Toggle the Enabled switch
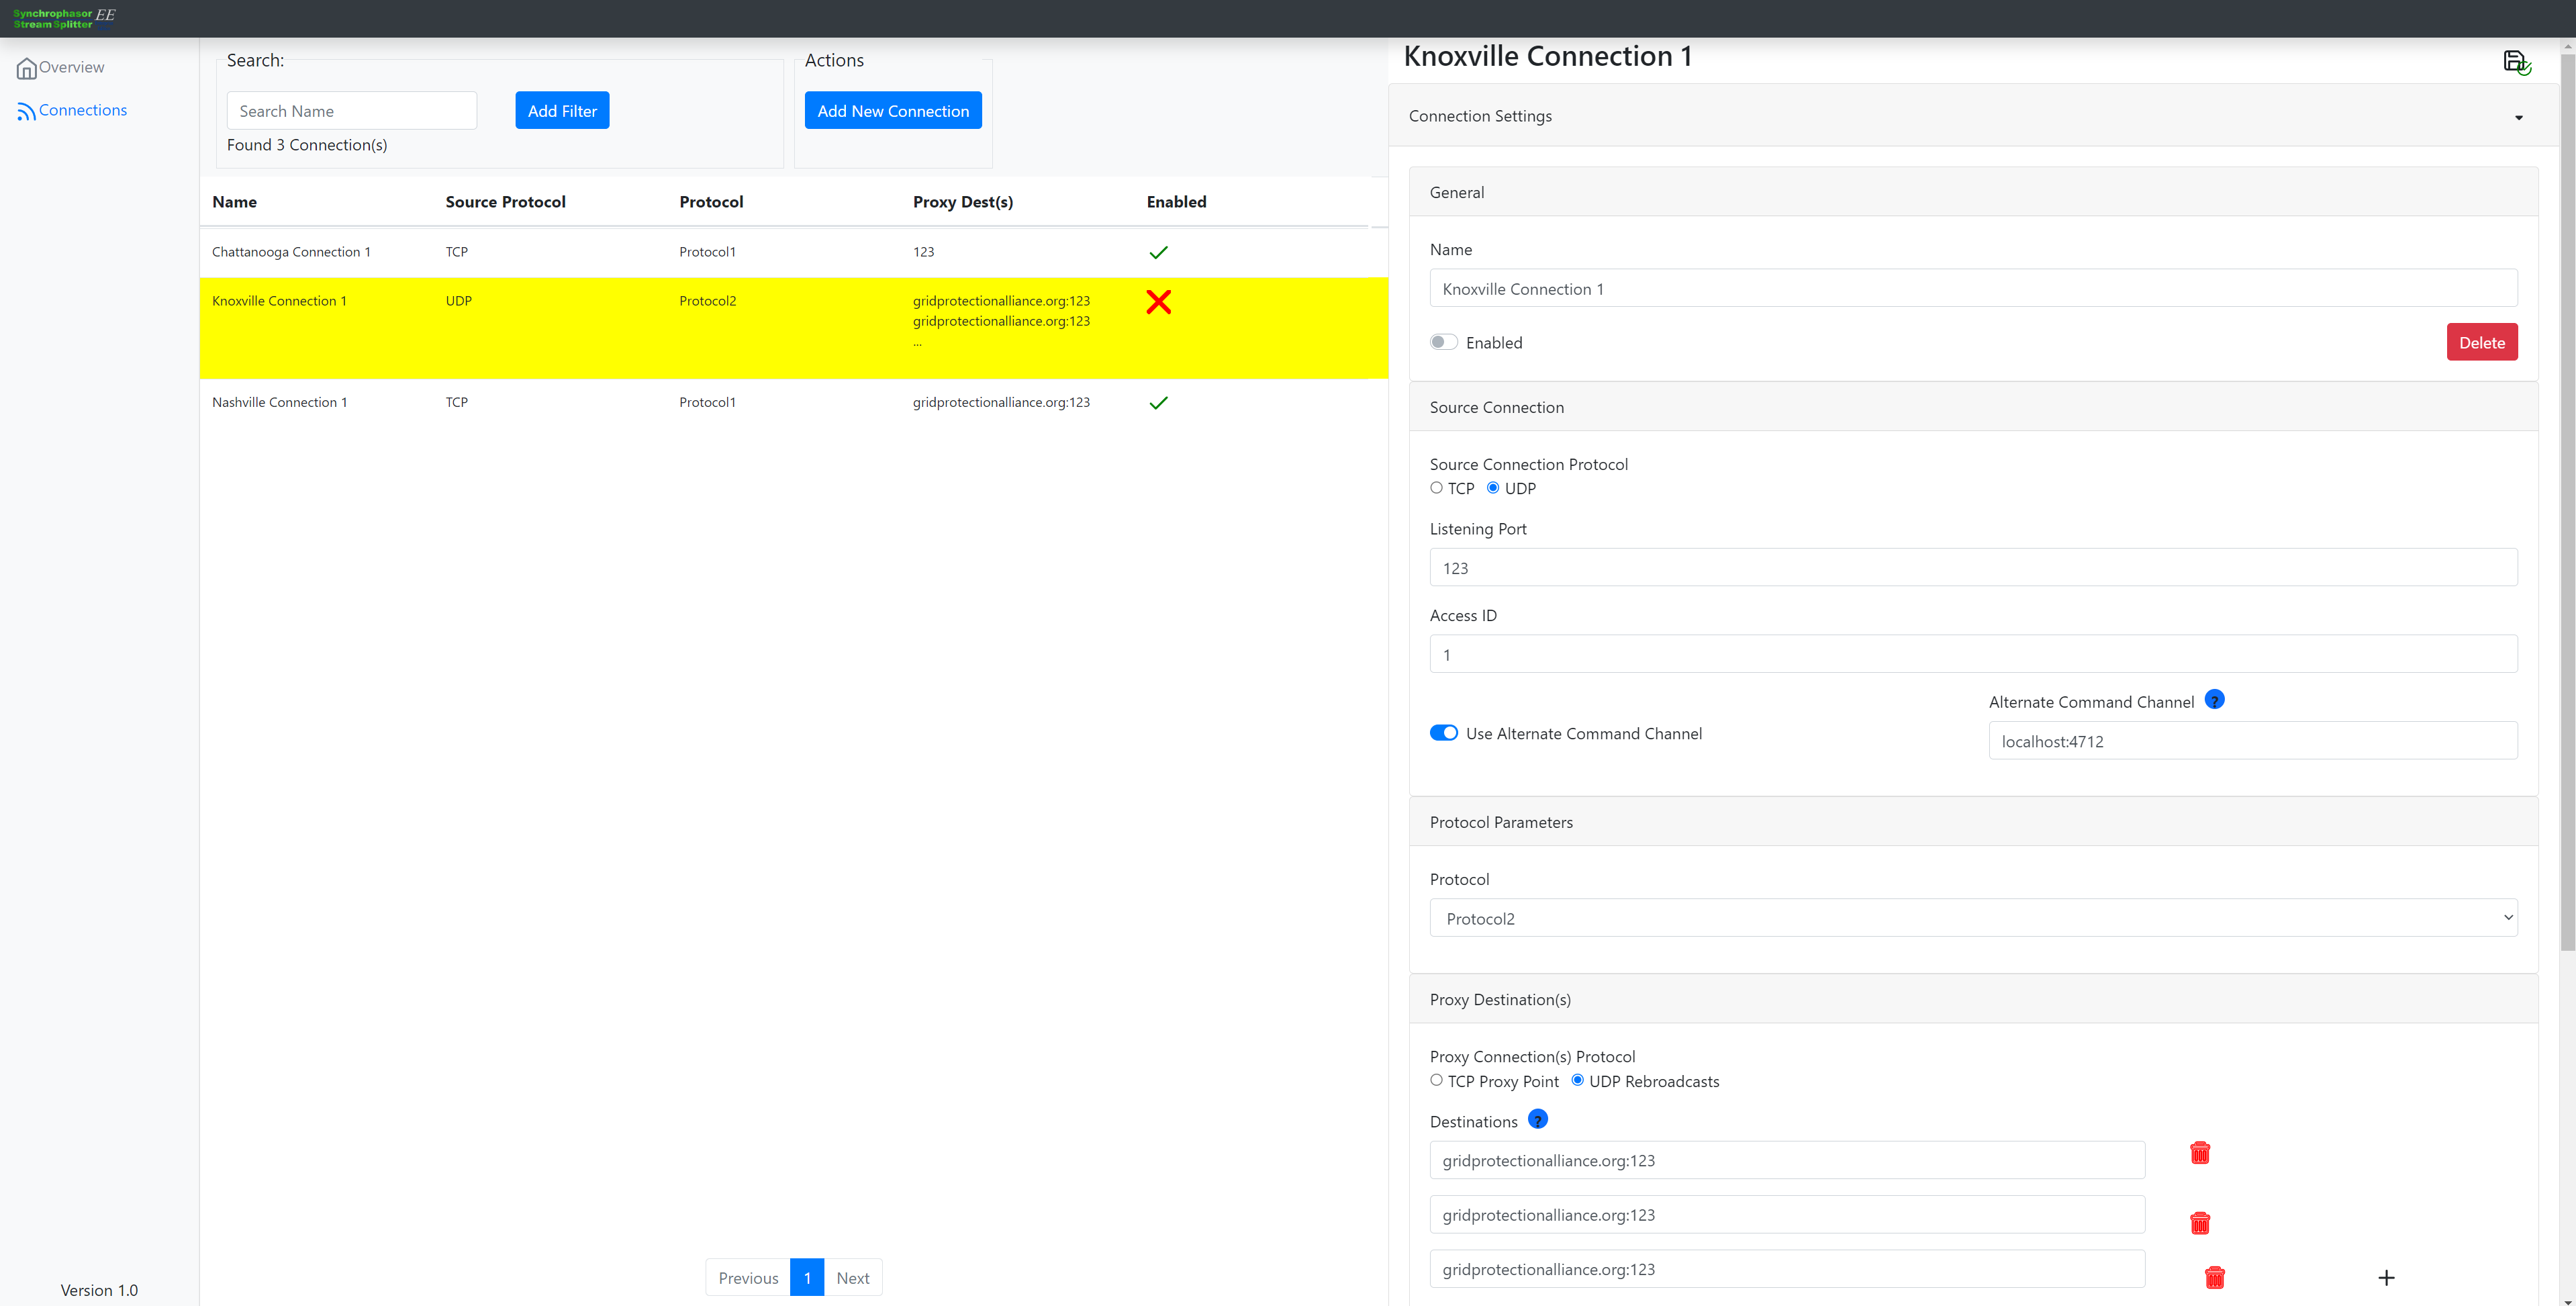This screenshot has width=2576, height=1306. (1443, 342)
